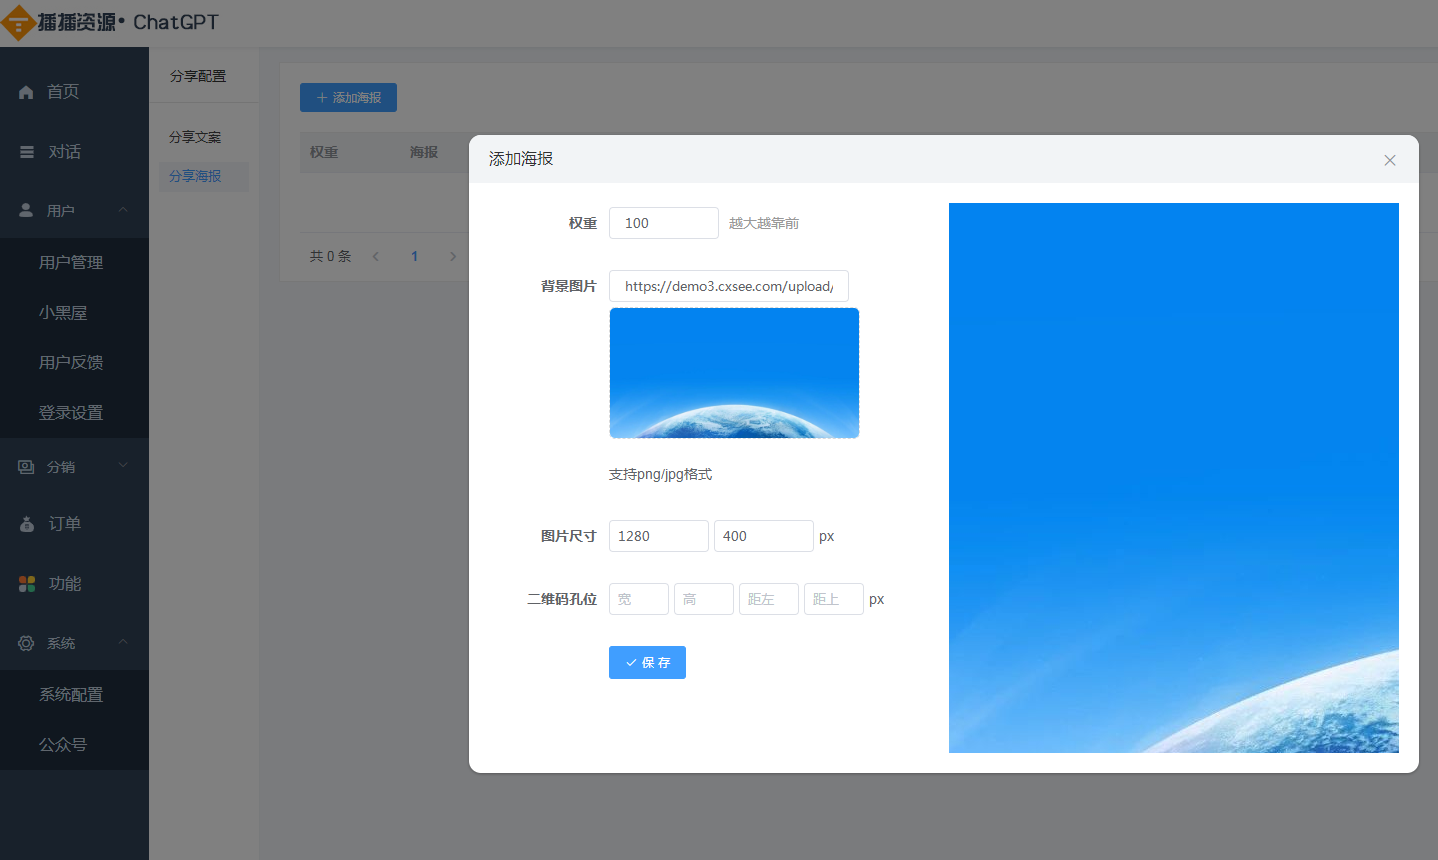Click the 海报 column header

coord(424,153)
